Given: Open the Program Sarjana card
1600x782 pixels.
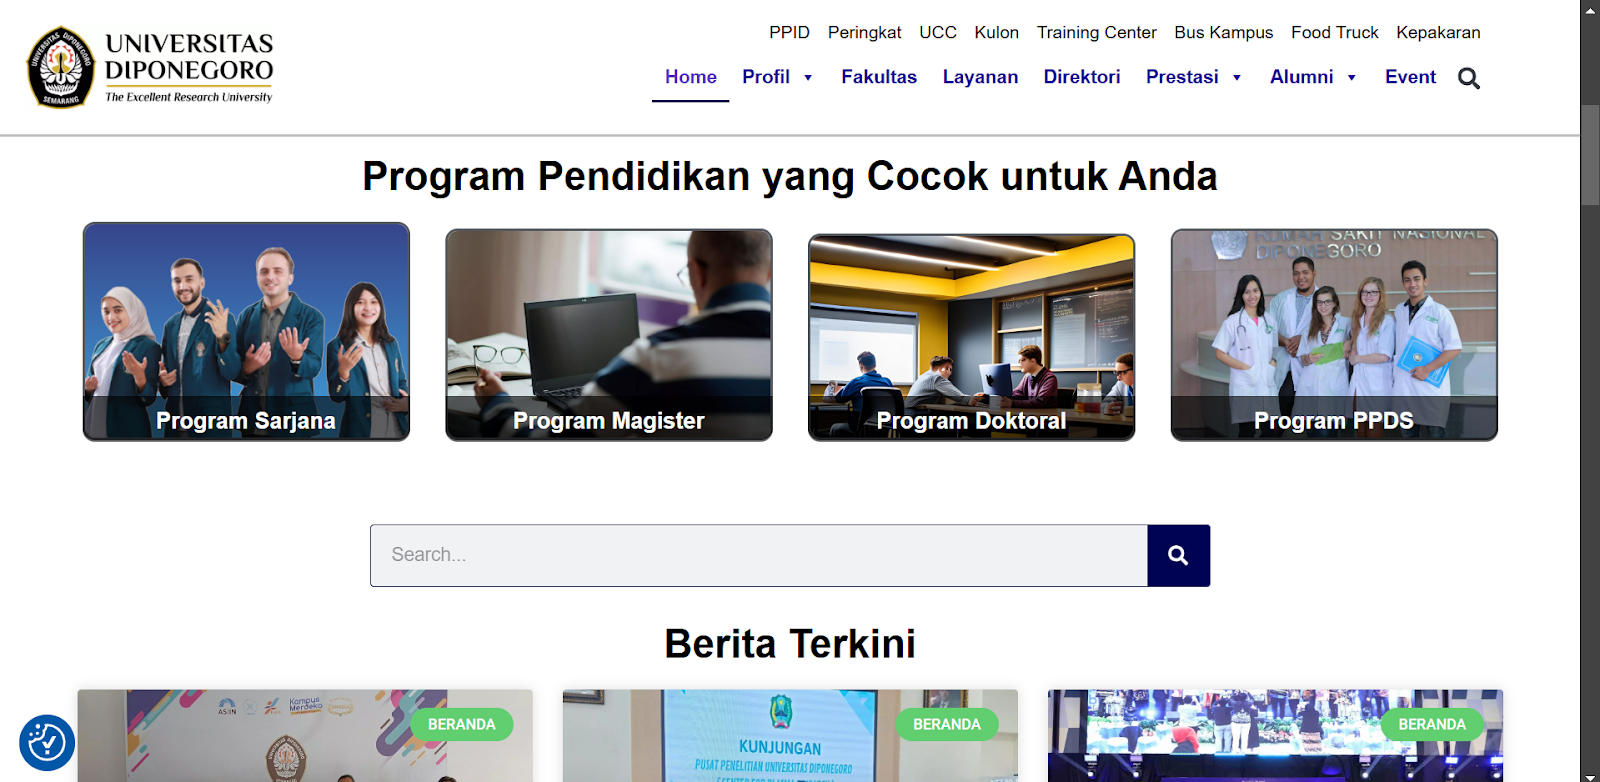Looking at the screenshot, I should pos(246,332).
